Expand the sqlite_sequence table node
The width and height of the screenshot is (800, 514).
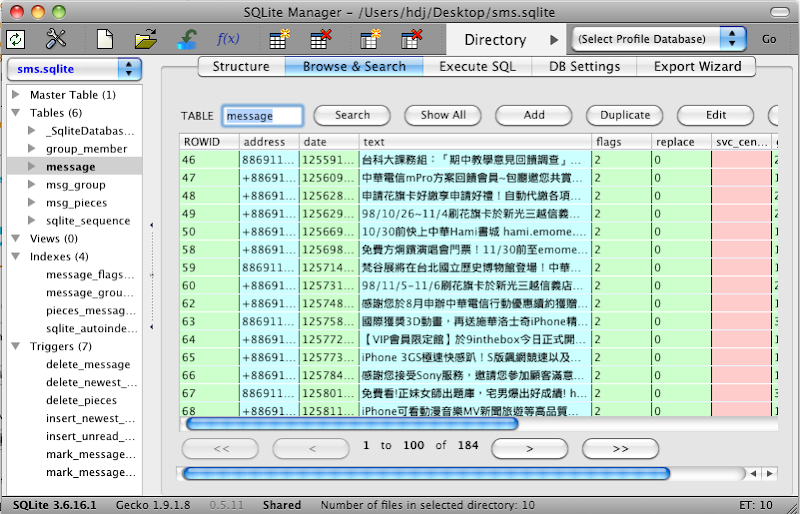pos(32,220)
